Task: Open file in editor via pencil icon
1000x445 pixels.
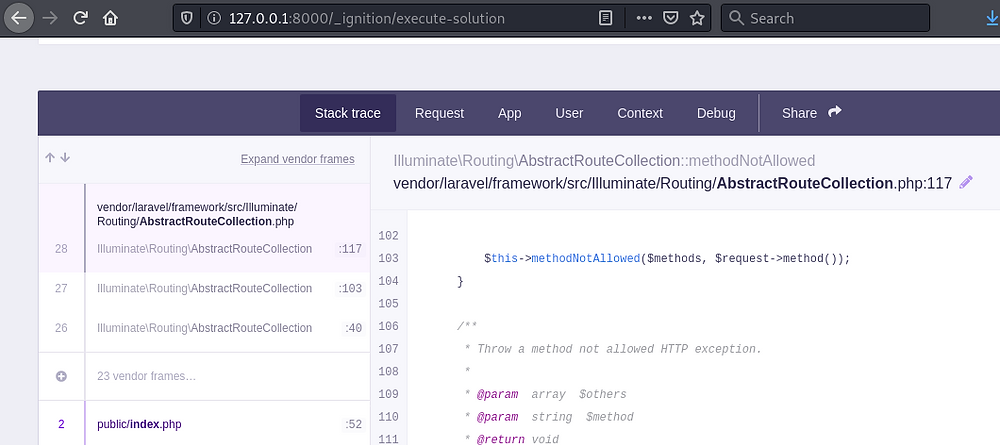Action: pyautogui.click(x=966, y=182)
